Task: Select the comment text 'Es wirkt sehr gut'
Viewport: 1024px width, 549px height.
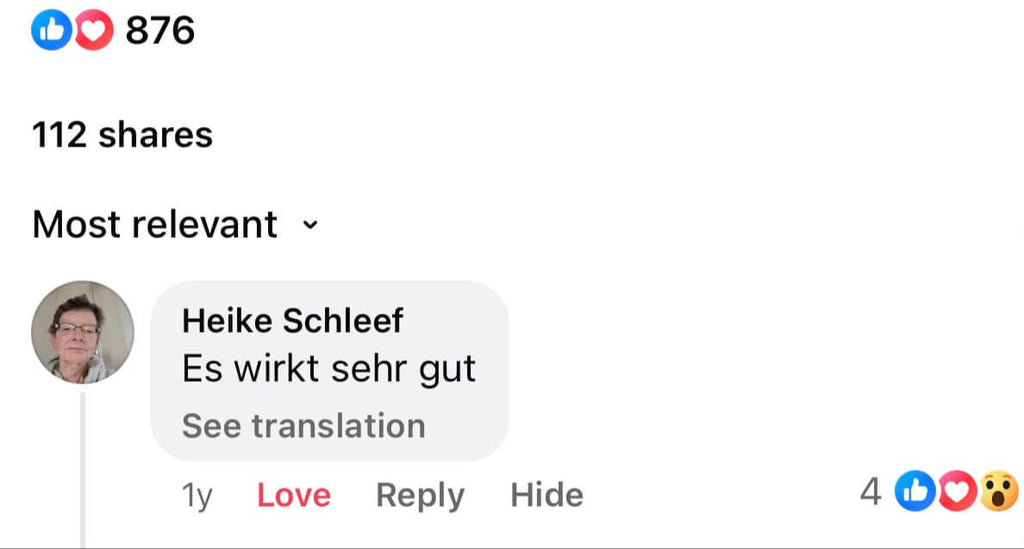Action: [x=329, y=370]
